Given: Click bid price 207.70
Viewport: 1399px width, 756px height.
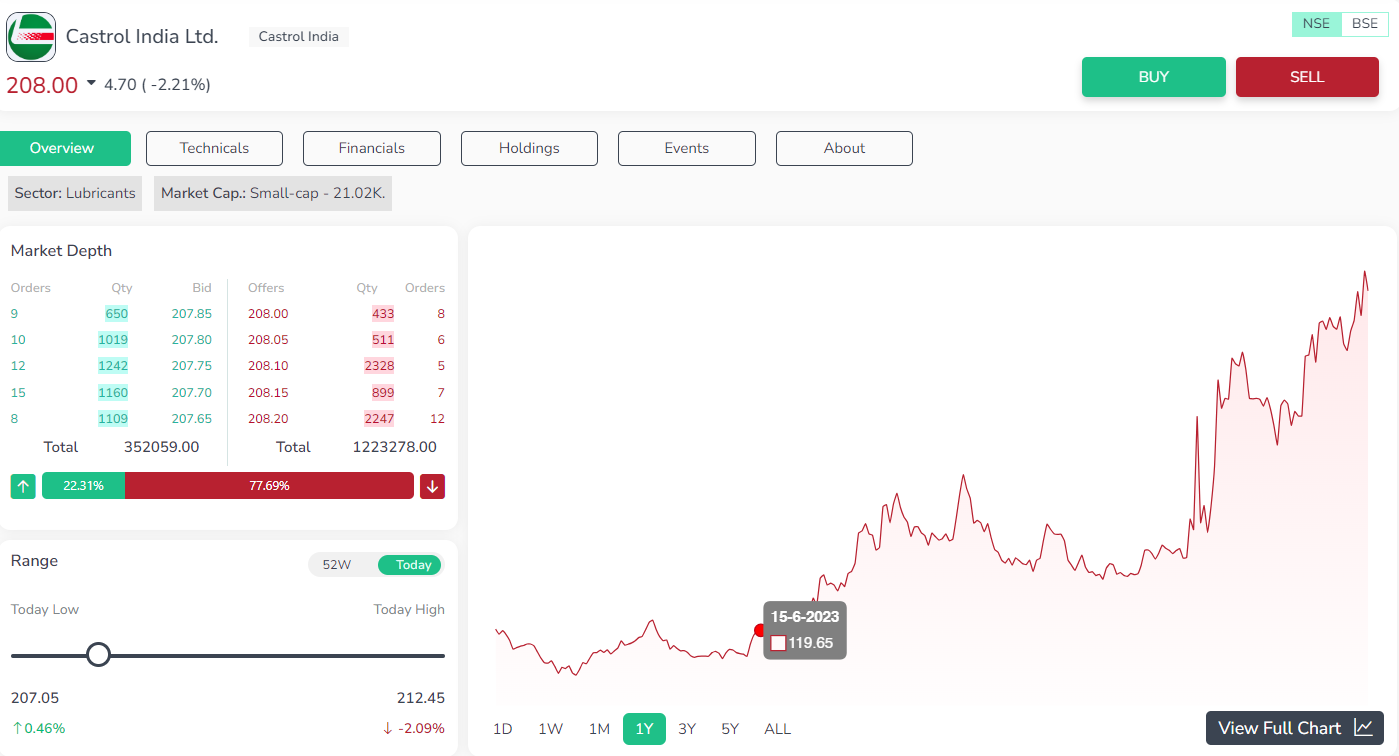Looking at the screenshot, I should 192,392.
